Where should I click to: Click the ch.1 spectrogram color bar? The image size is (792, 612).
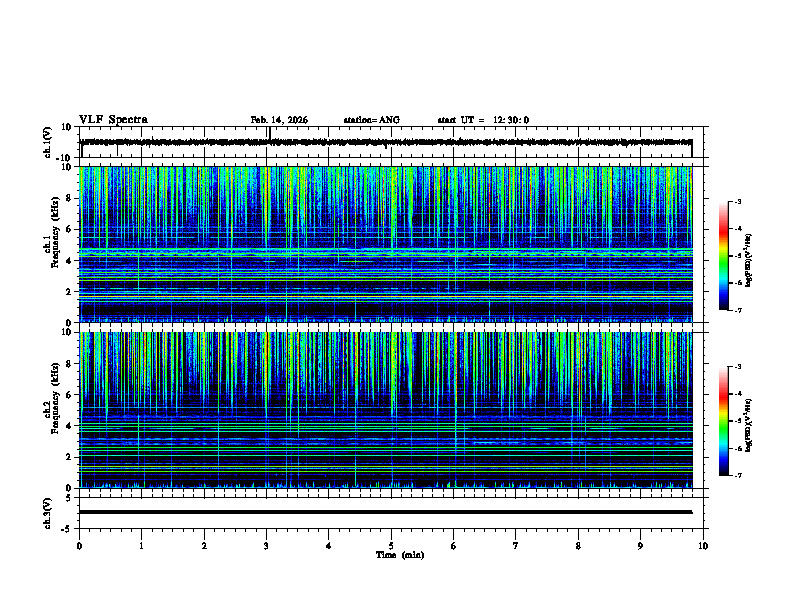pyautogui.click(x=723, y=256)
